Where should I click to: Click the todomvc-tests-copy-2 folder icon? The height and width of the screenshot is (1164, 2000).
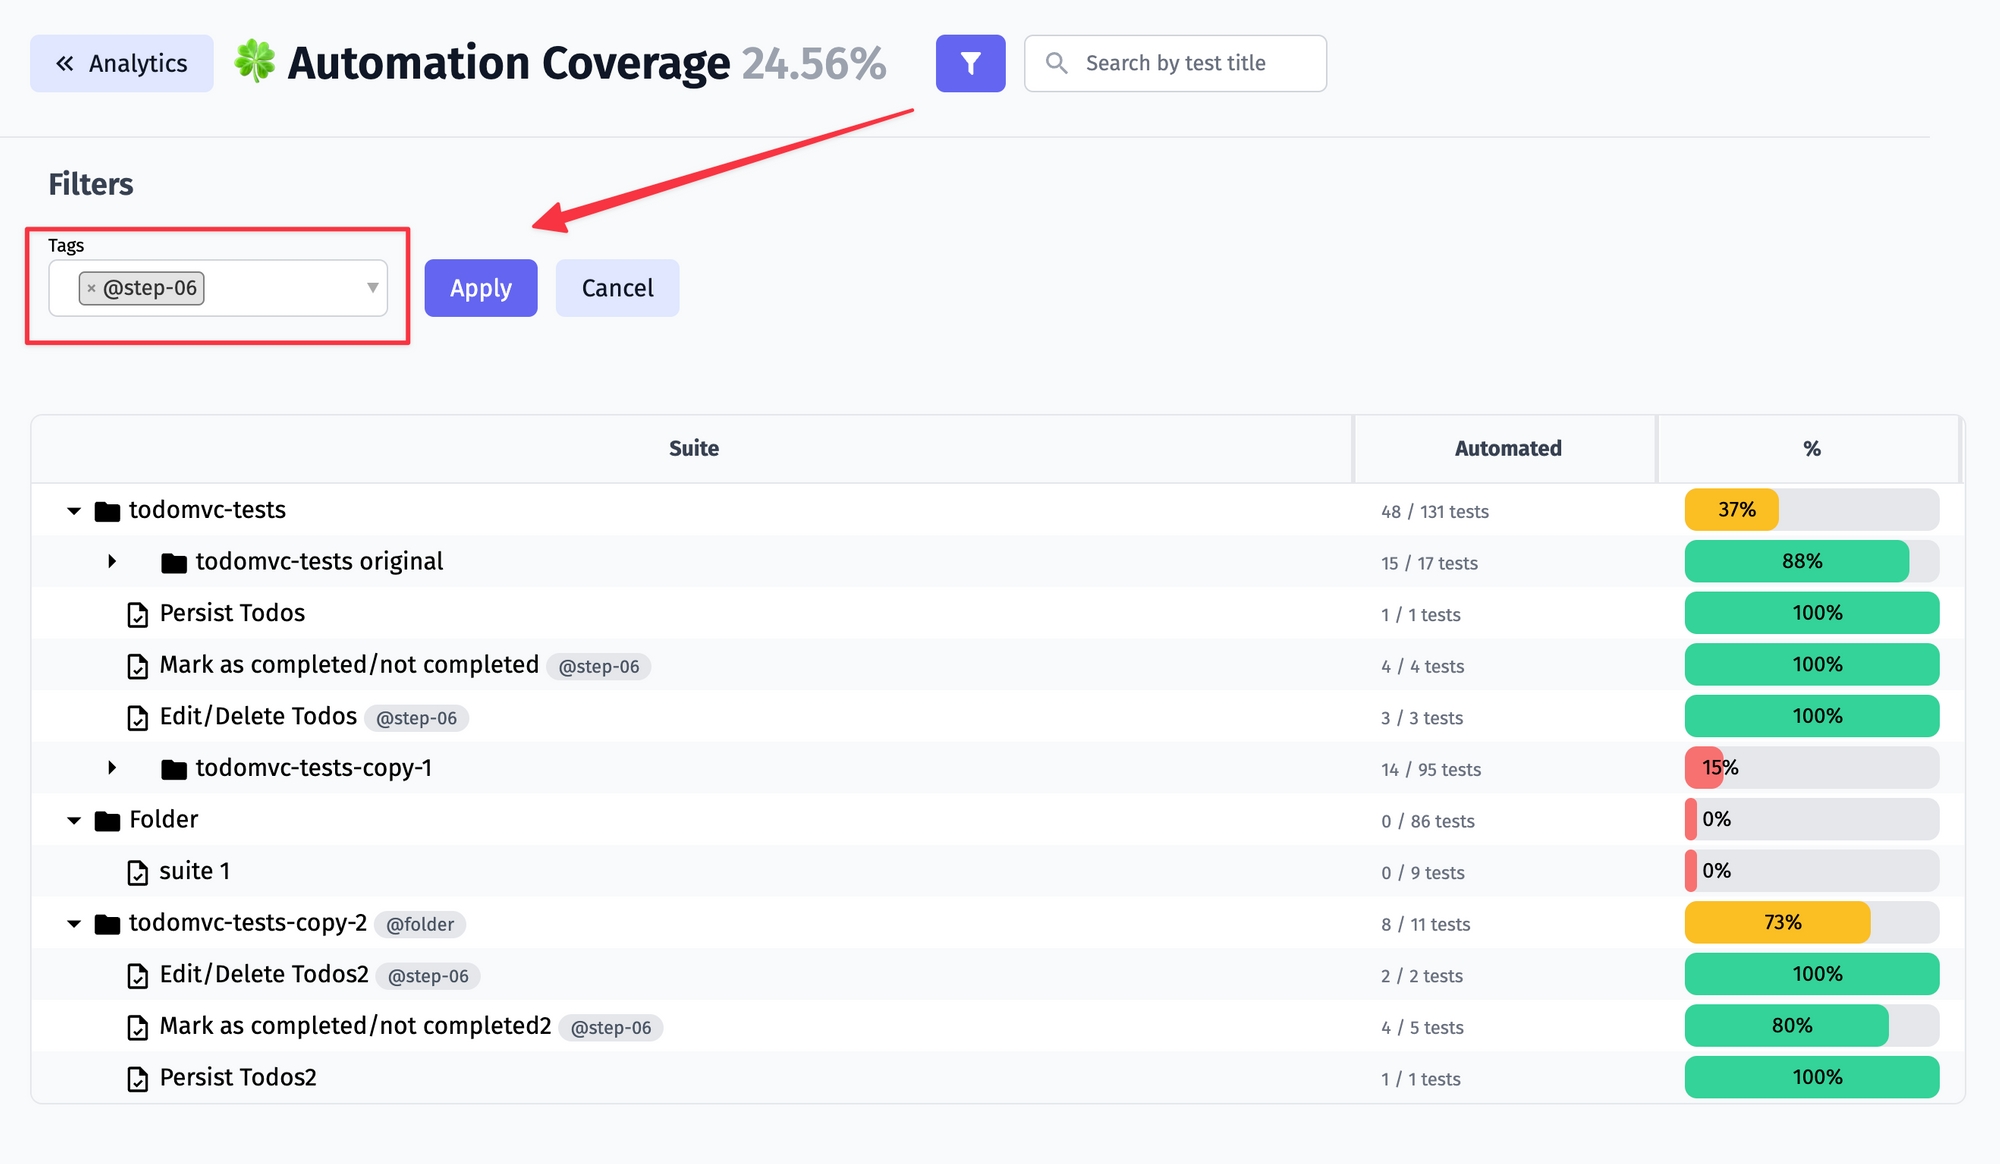coord(107,924)
